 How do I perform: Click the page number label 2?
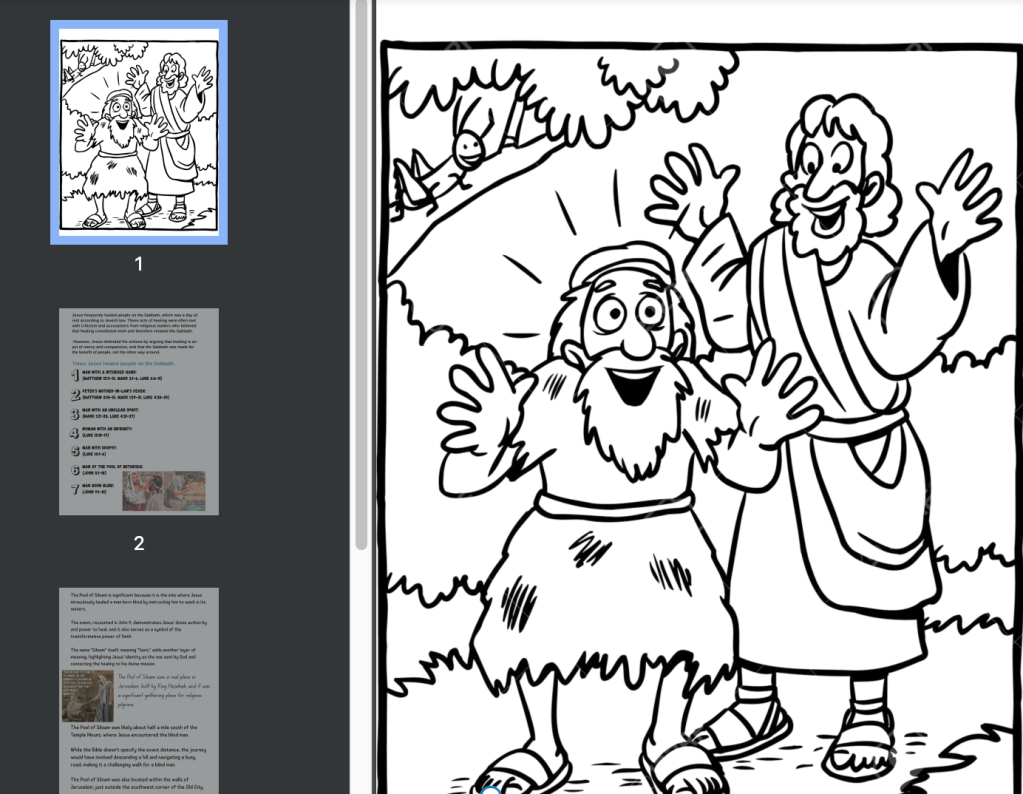[x=138, y=543]
